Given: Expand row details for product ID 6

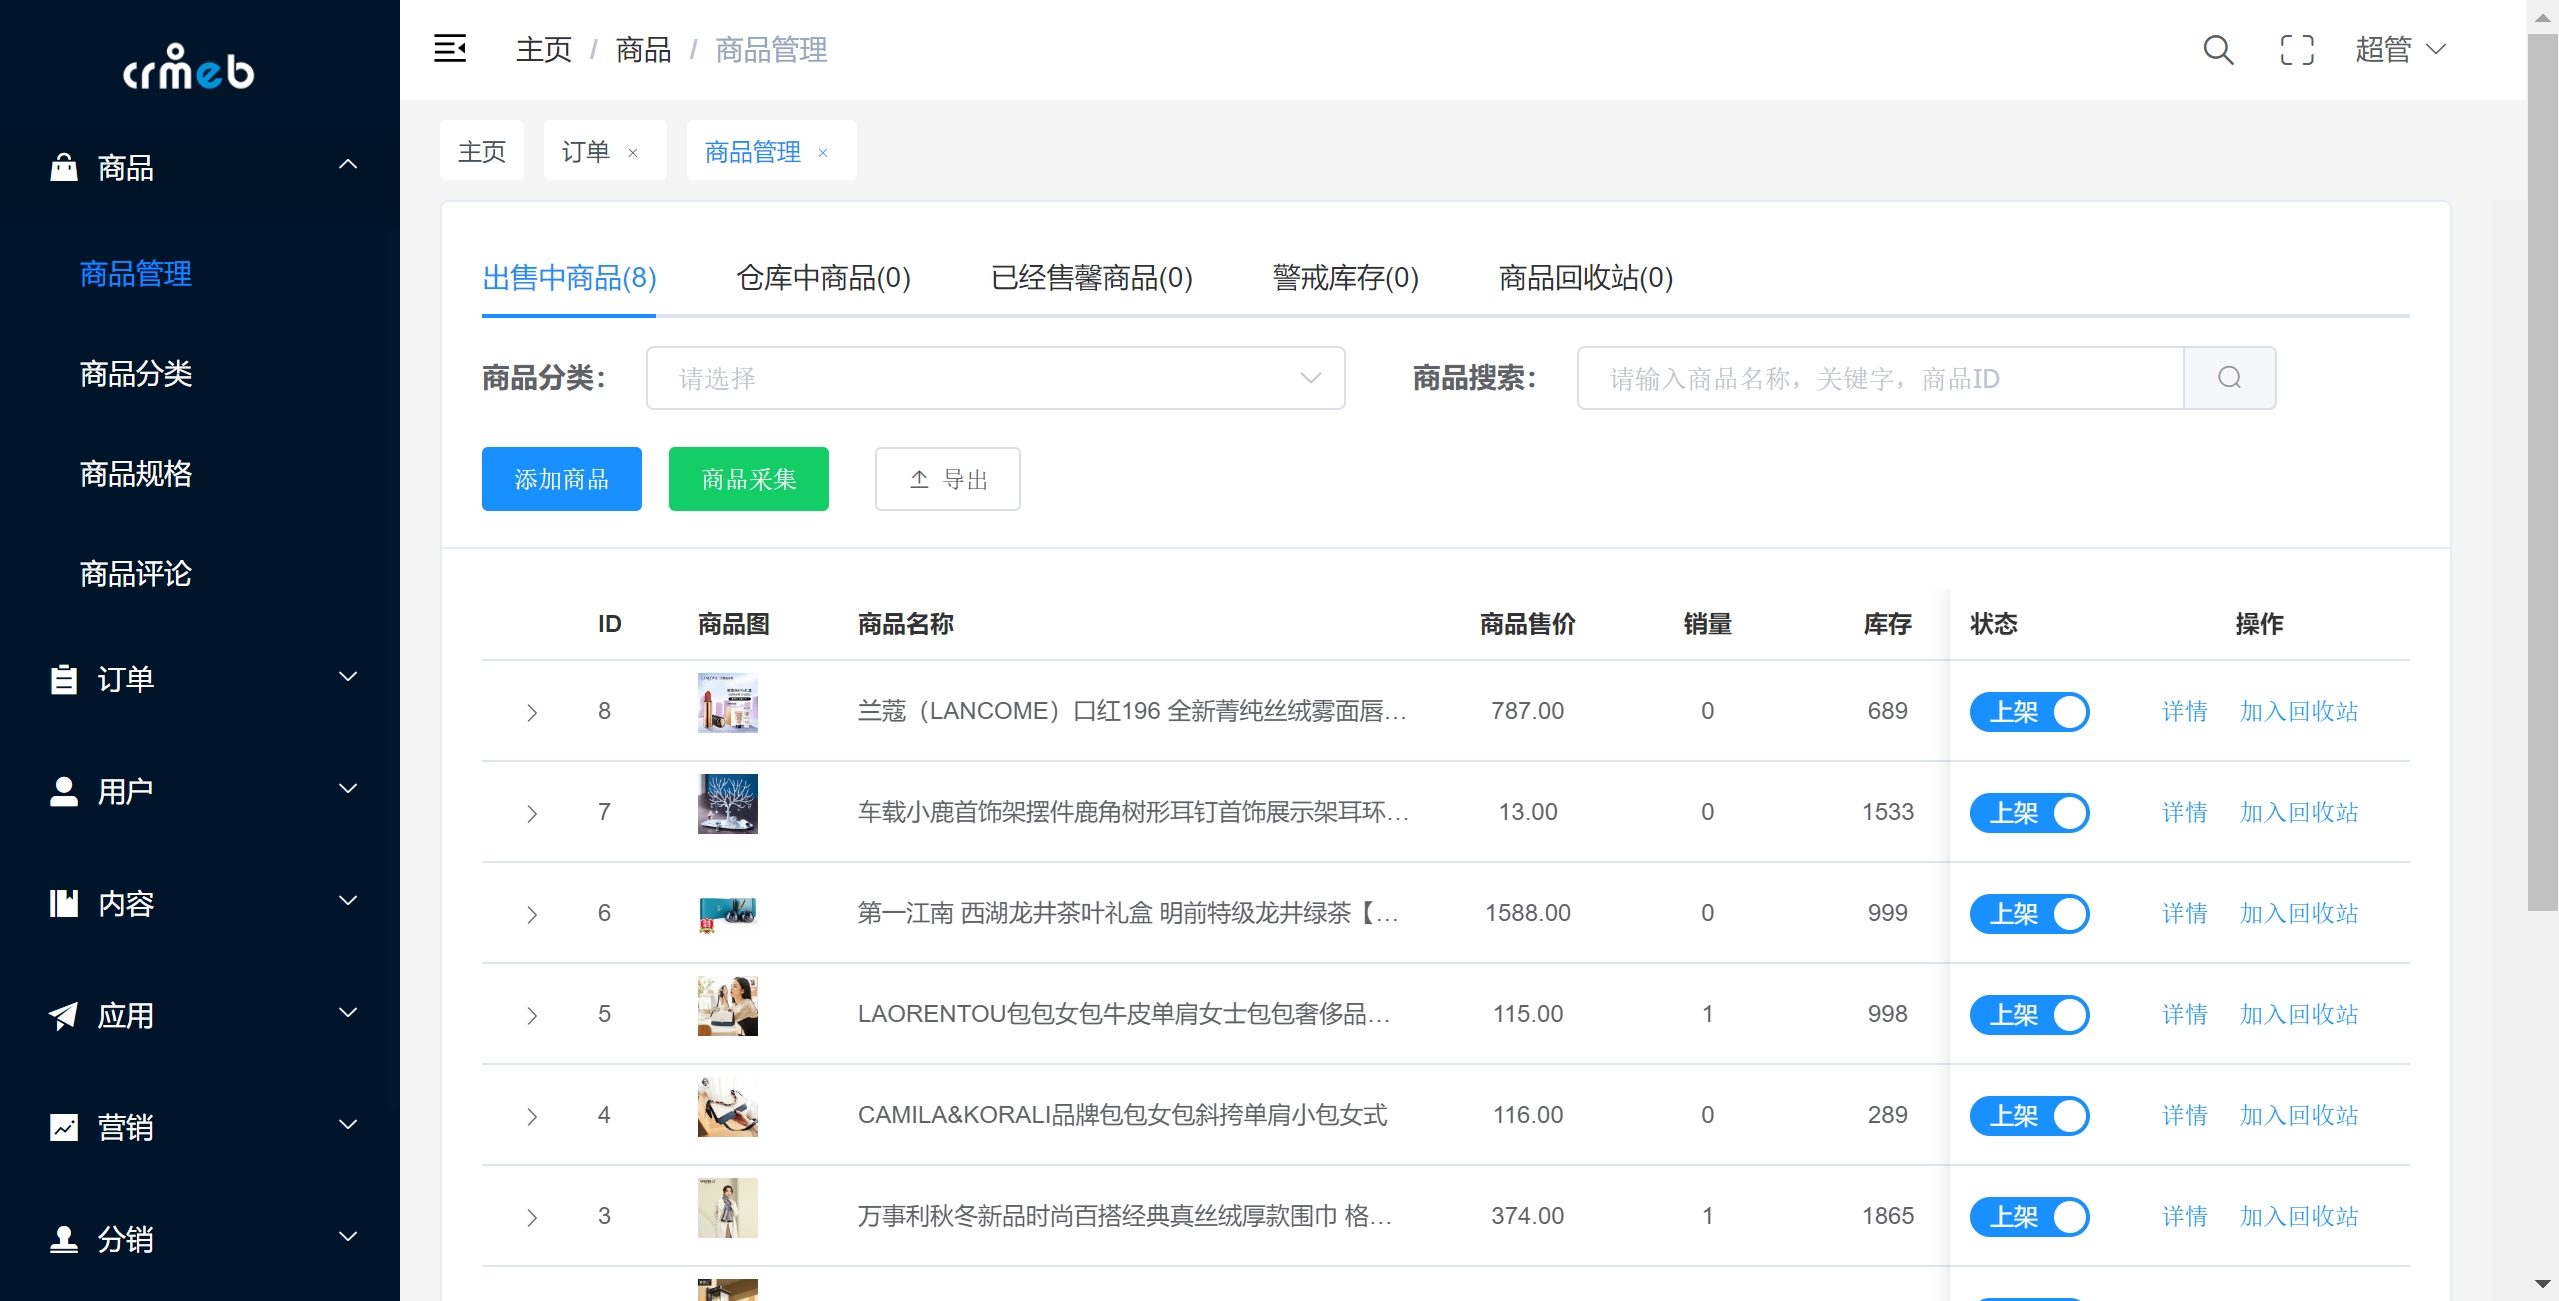Looking at the screenshot, I should (x=532, y=914).
